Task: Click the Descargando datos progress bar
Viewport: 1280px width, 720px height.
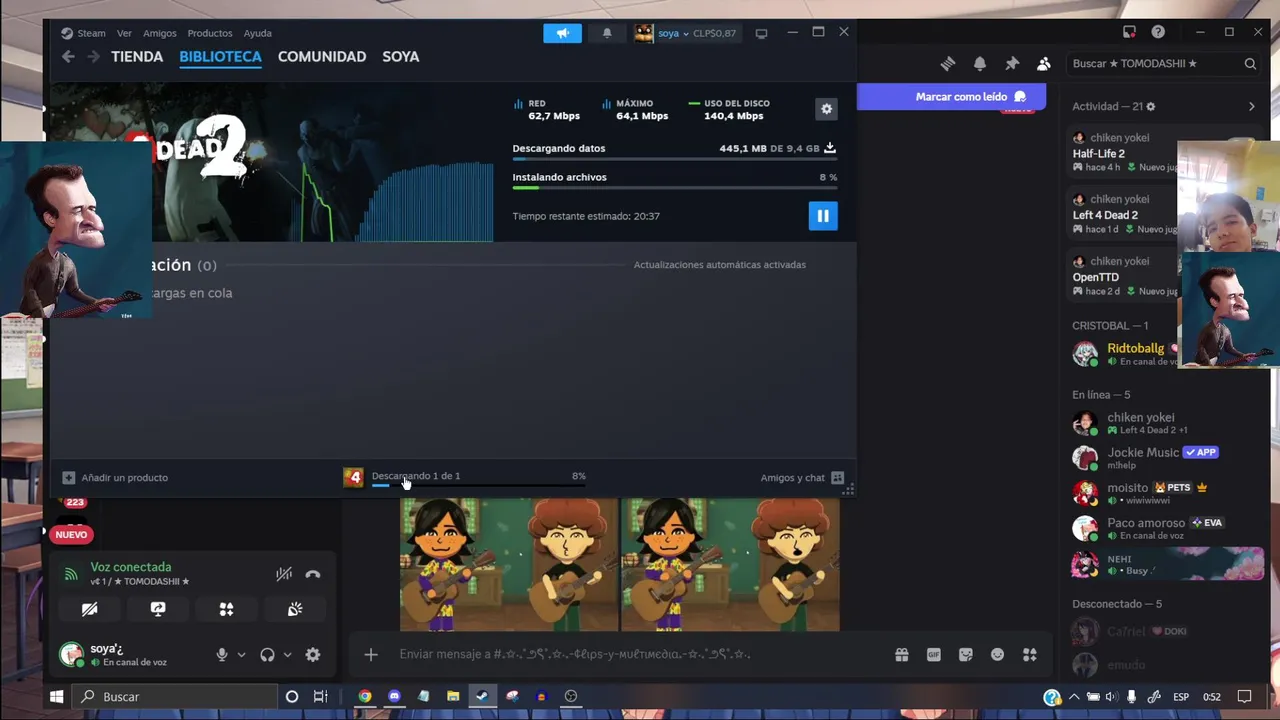Action: tap(675, 159)
